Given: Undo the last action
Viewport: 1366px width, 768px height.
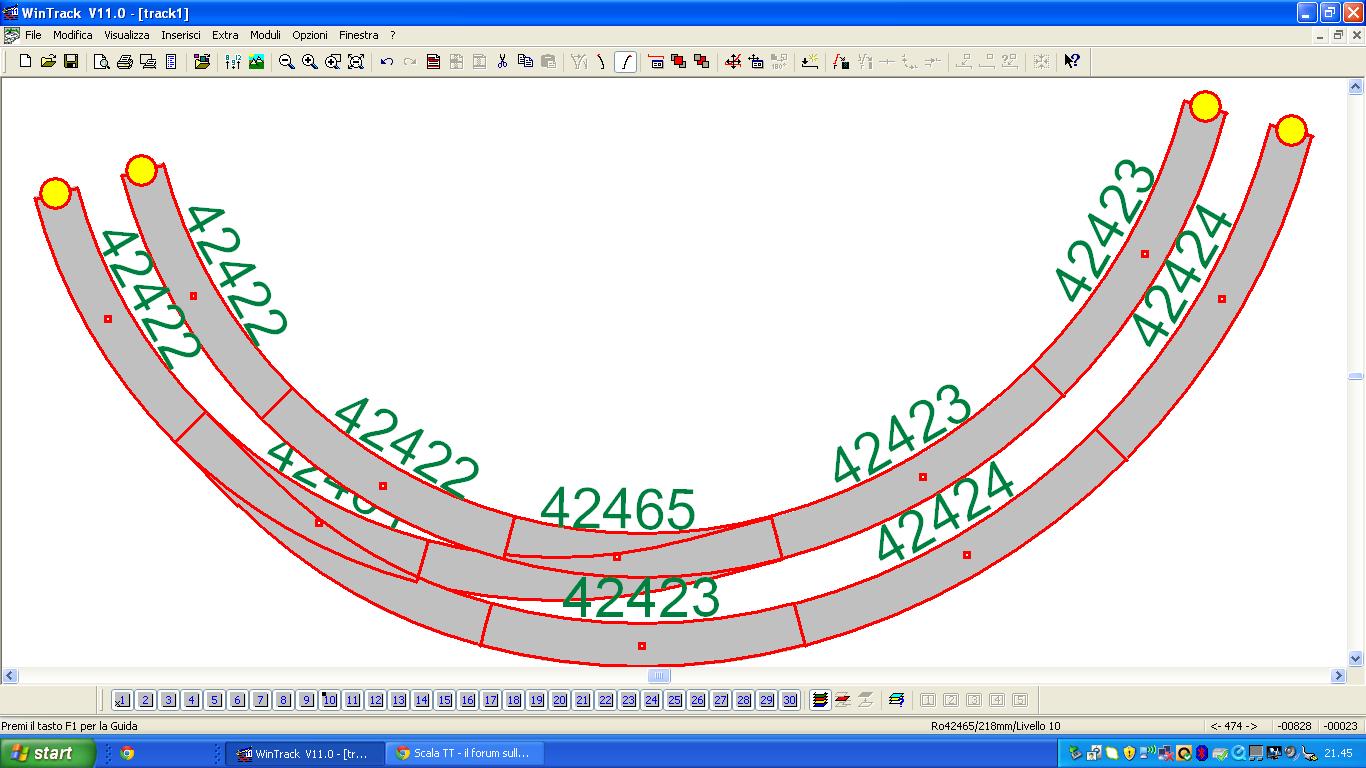Looking at the screenshot, I should [x=386, y=61].
